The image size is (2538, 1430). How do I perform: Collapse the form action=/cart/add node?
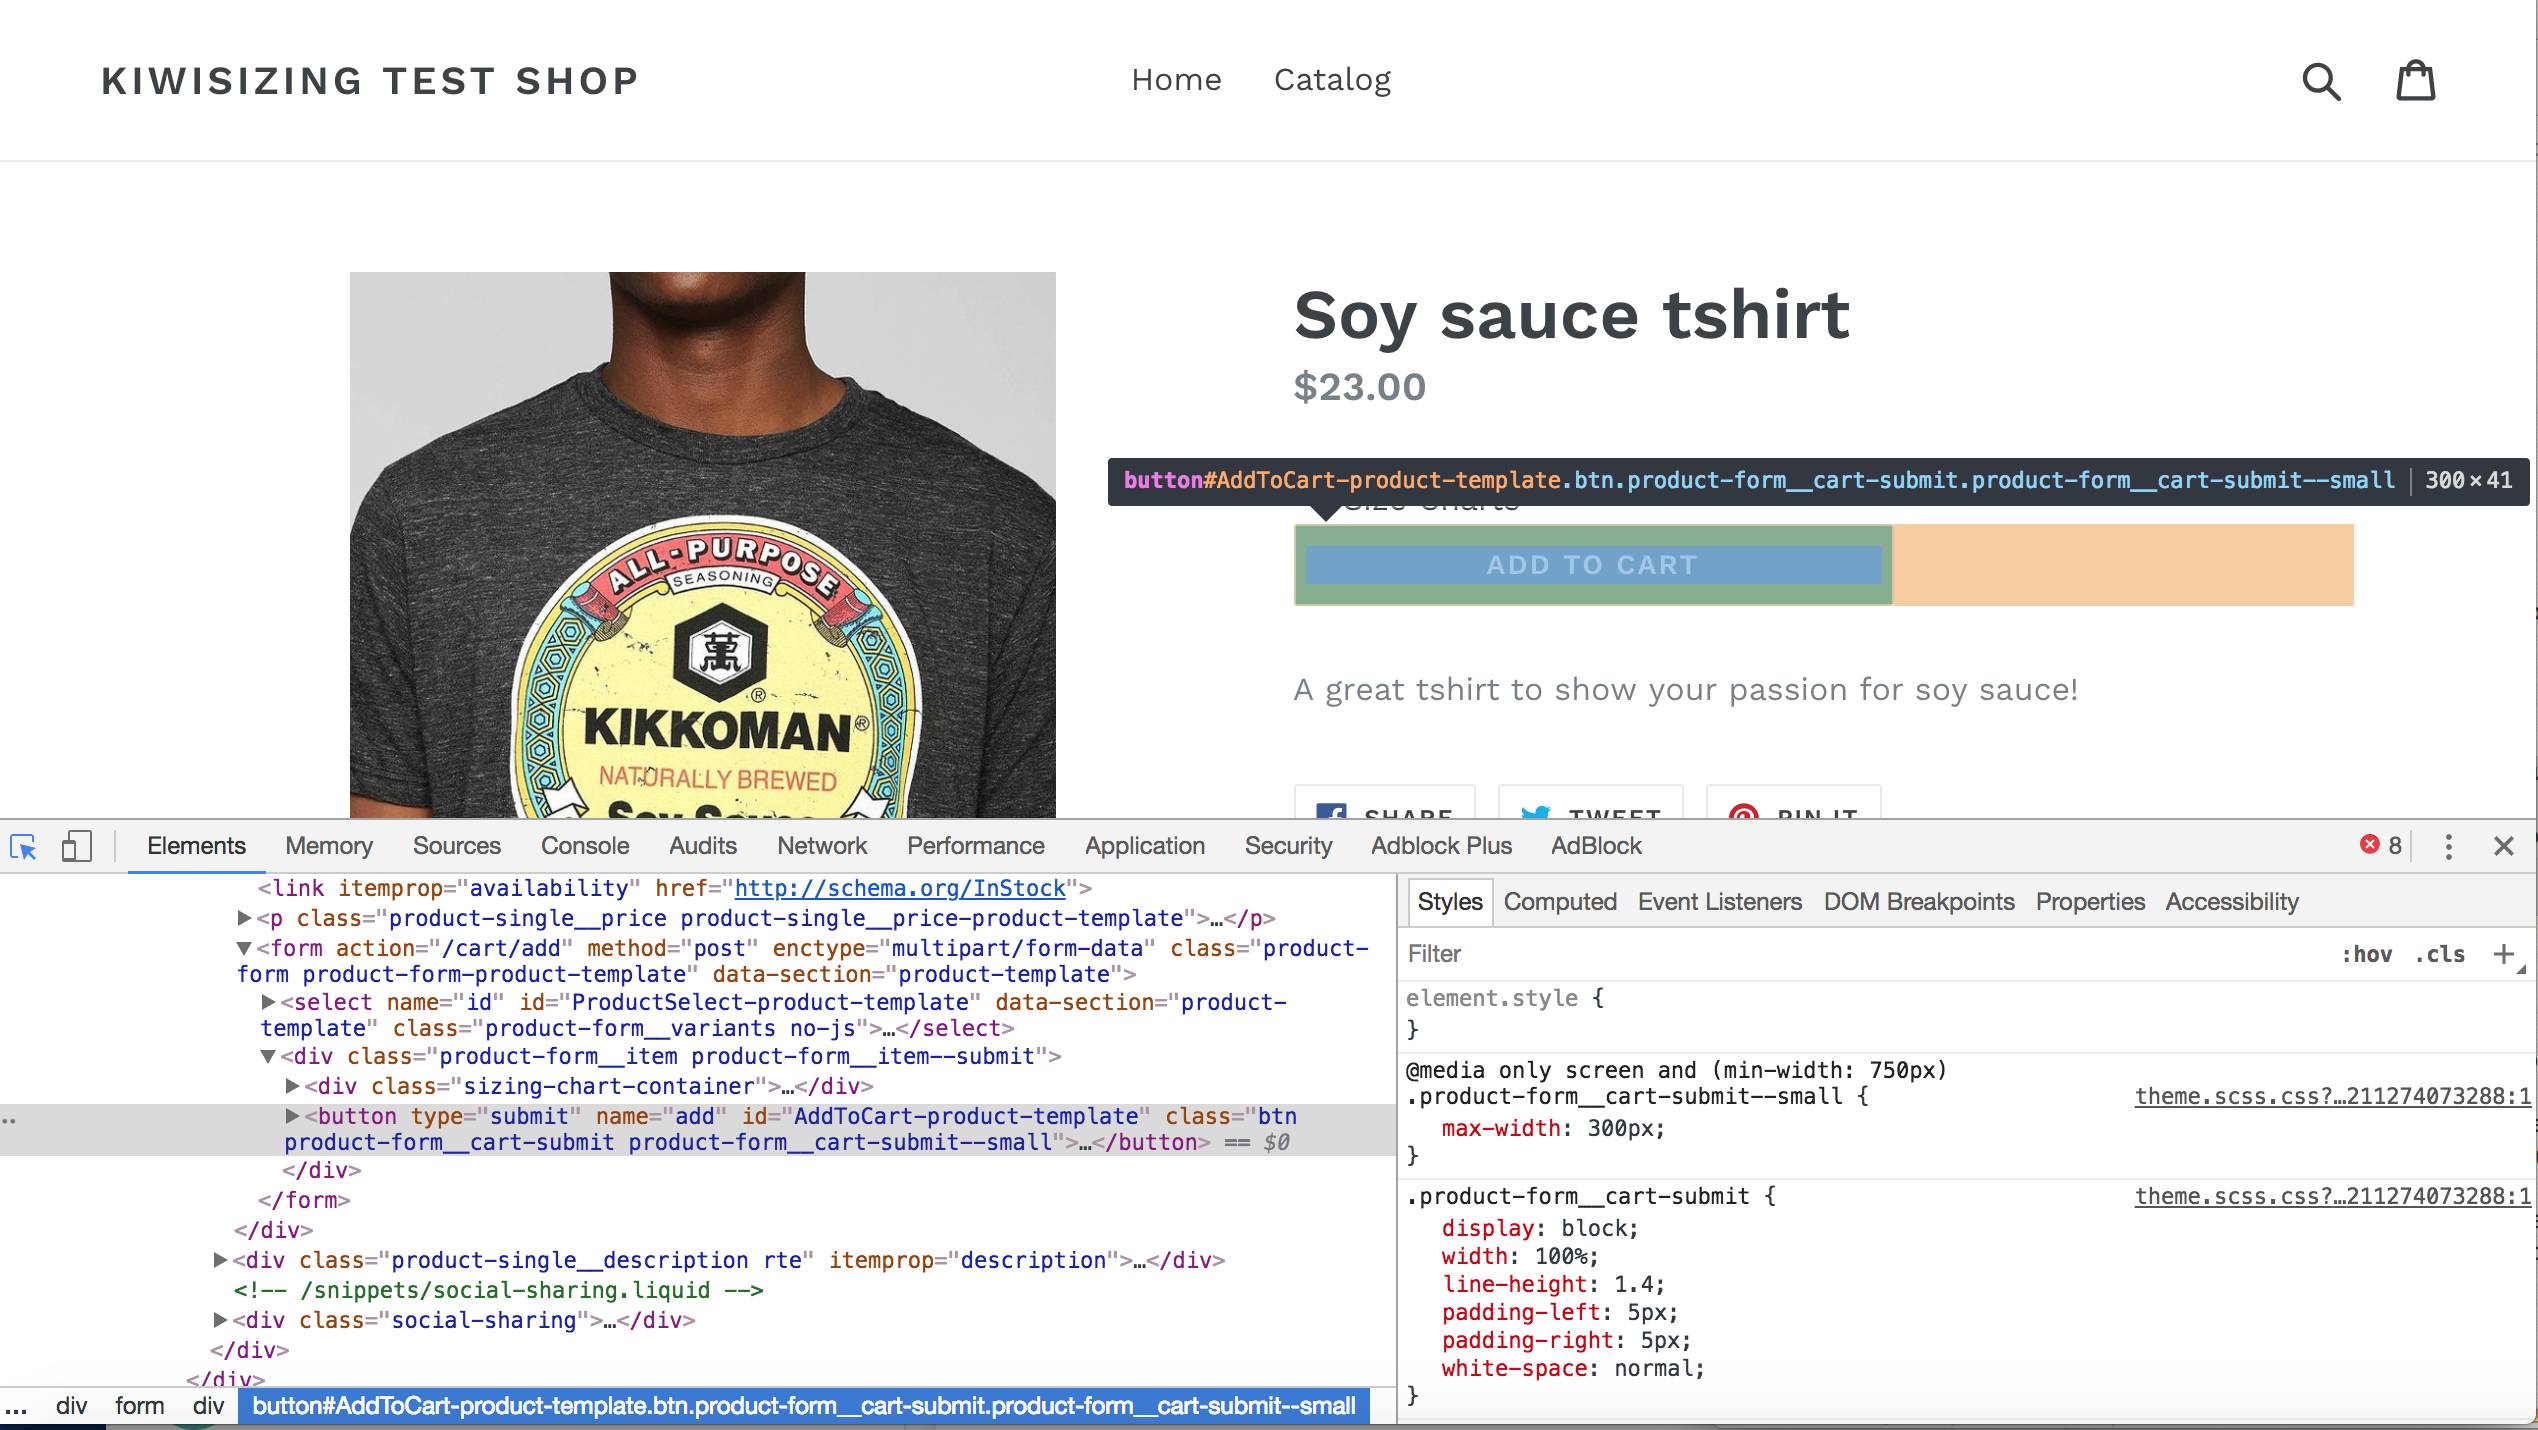(x=244, y=948)
